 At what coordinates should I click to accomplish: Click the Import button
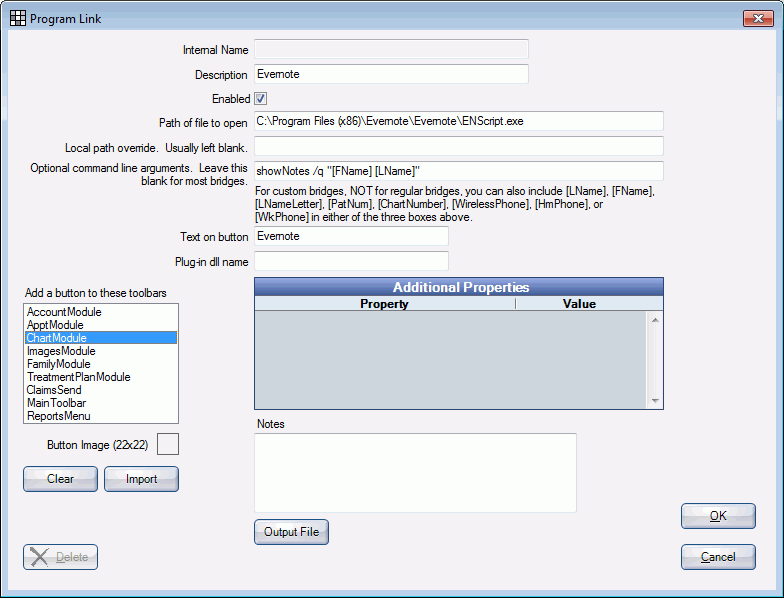point(142,479)
